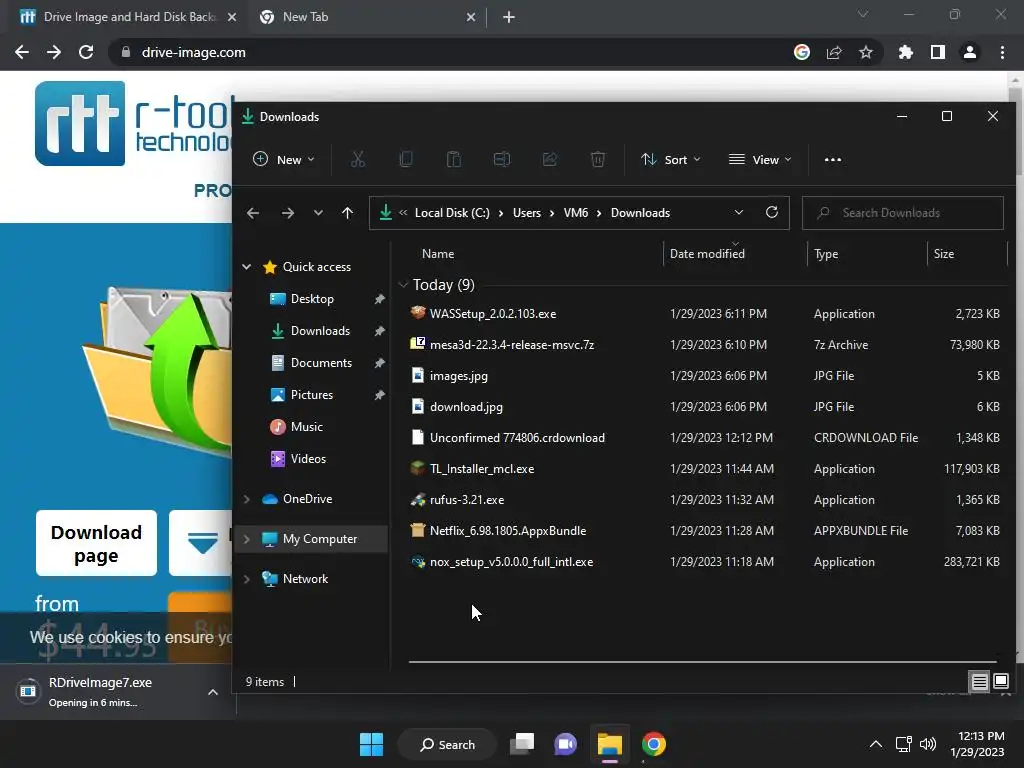This screenshot has width=1024, height=768.
Task: Click VM6 in the breadcrumb path
Action: click(576, 213)
